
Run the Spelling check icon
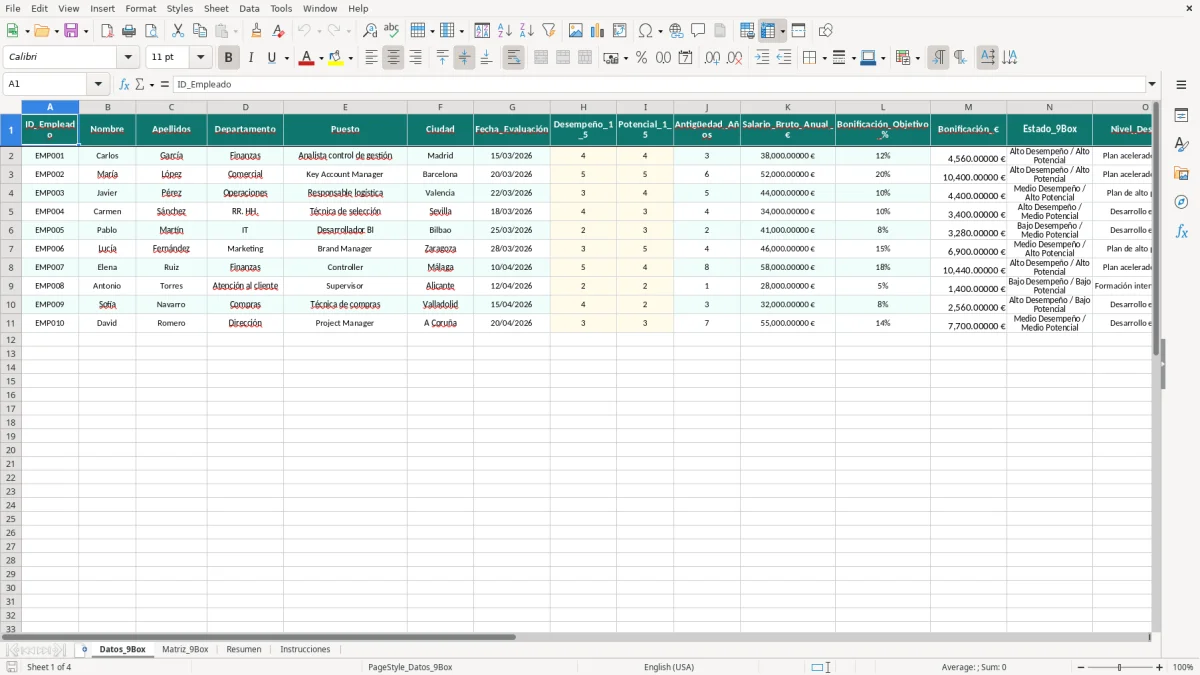[392, 31]
